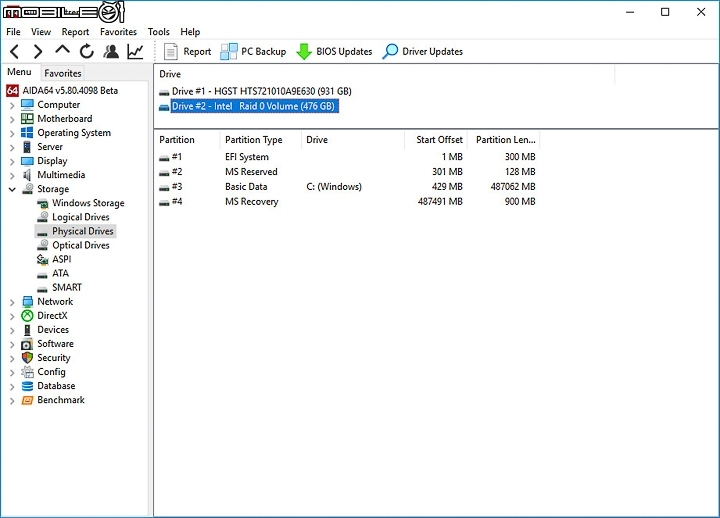Click the green BIOS Updates arrow icon
Screen dimensions: 720x518
pos(304,51)
